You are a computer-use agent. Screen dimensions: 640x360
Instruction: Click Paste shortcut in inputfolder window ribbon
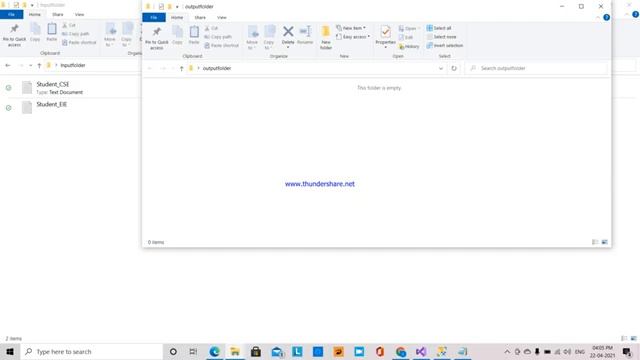[x=79, y=42]
